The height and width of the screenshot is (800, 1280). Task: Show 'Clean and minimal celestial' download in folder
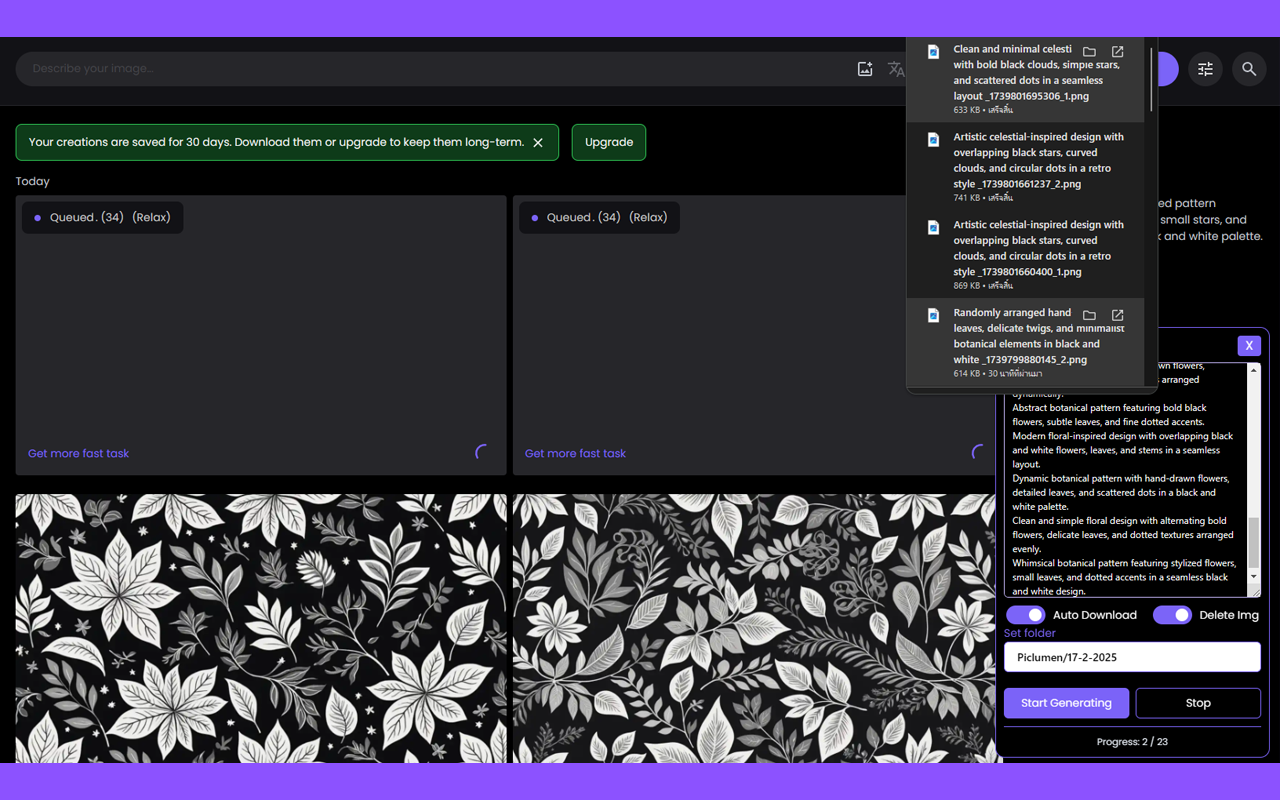1089,52
